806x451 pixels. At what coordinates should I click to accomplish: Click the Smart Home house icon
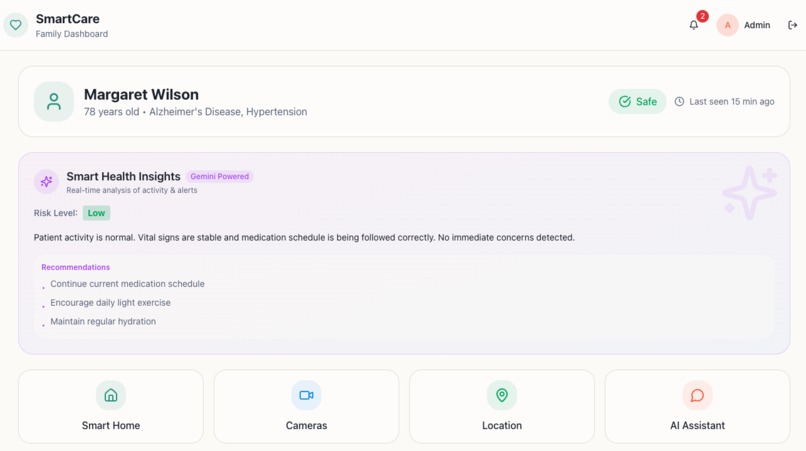(x=111, y=395)
